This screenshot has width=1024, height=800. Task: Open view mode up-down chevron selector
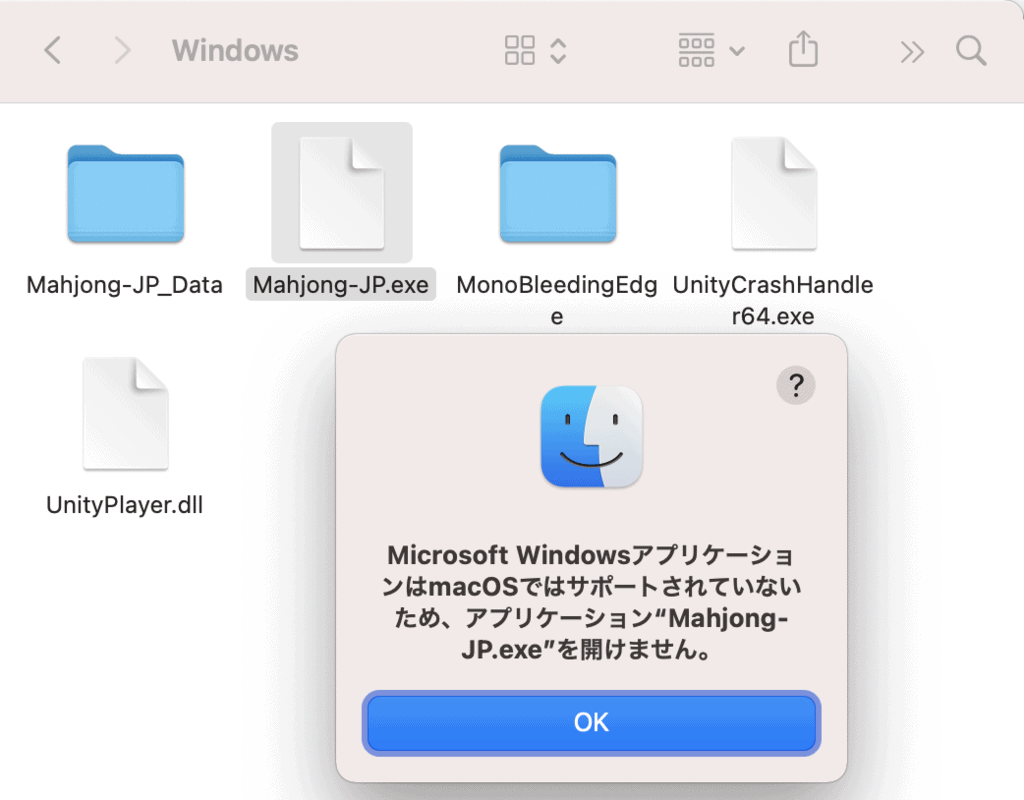click(558, 50)
